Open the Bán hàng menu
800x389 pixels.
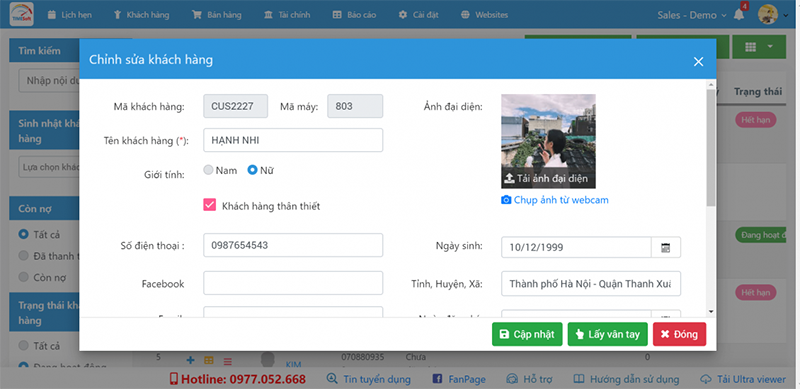pyautogui.click(x=216, y=15)
